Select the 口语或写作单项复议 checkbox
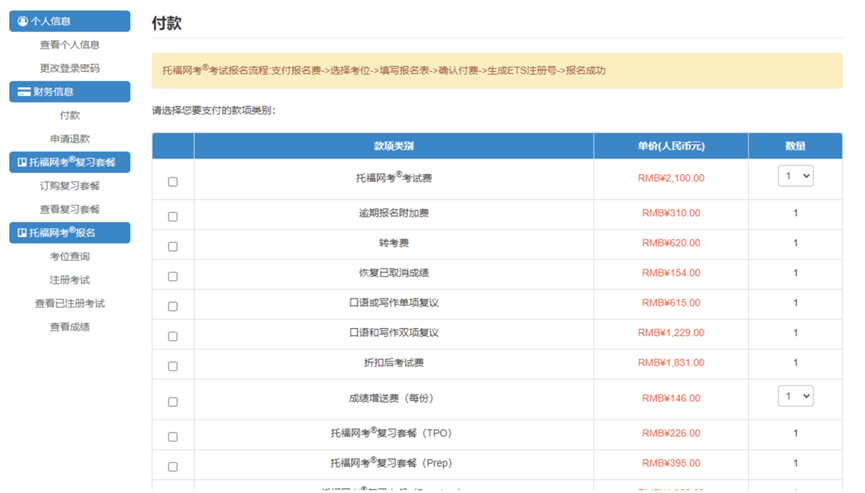The height and width of the screenshot is (493, 865). (x=173, y=306)
